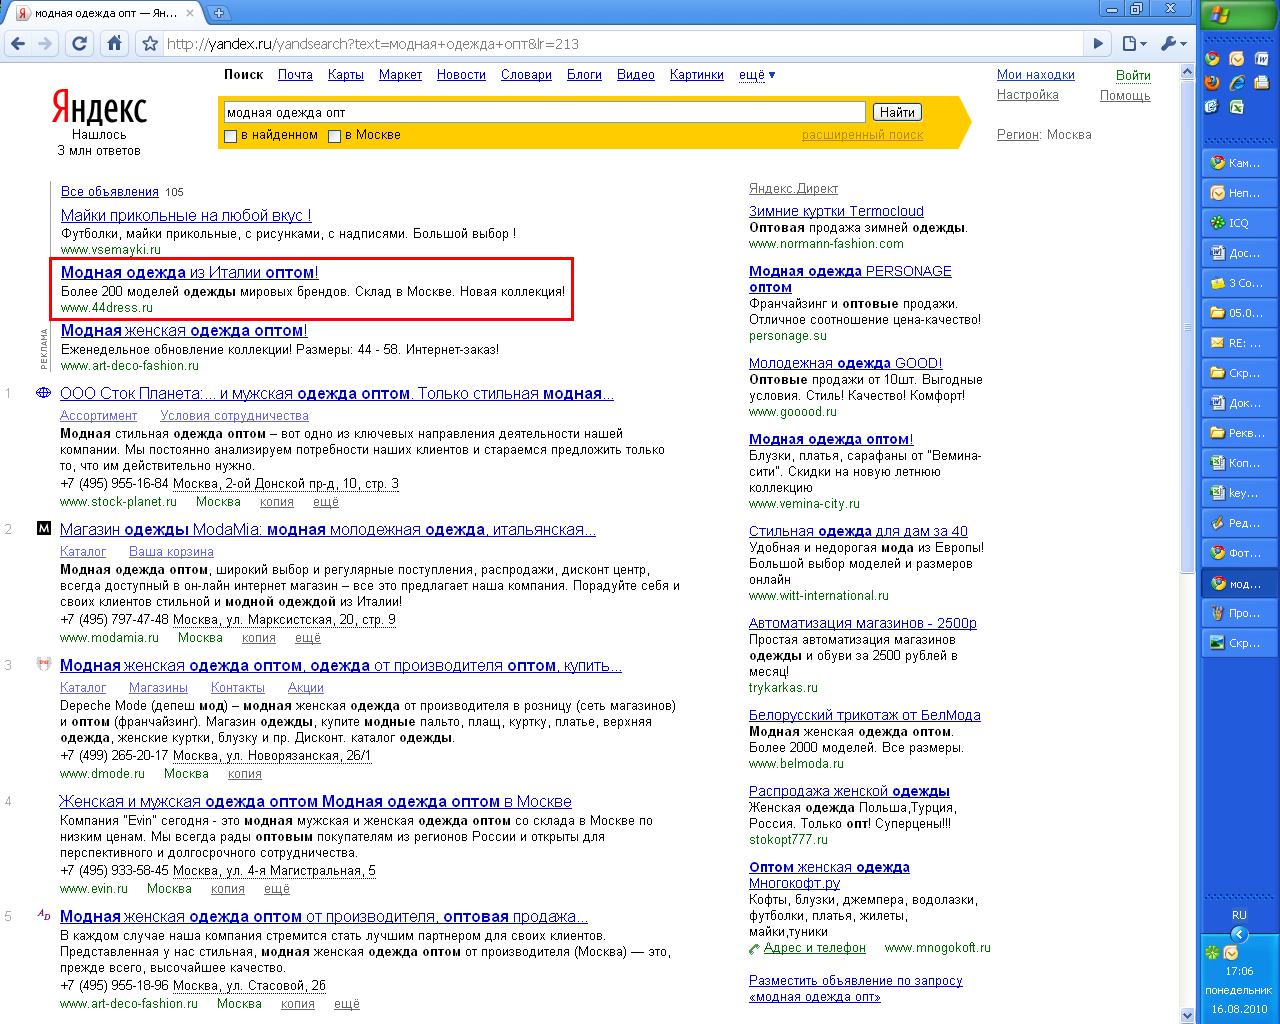
Task: Go back with the browser back arrow
Action: [17, 43]
